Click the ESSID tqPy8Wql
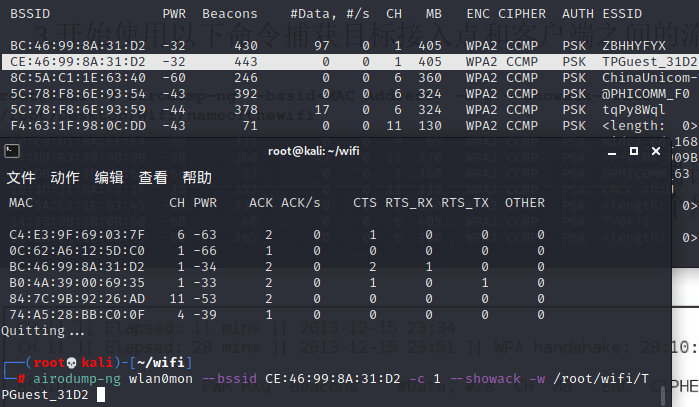Viewport: 699px width, 407px height. click(633, 110)
